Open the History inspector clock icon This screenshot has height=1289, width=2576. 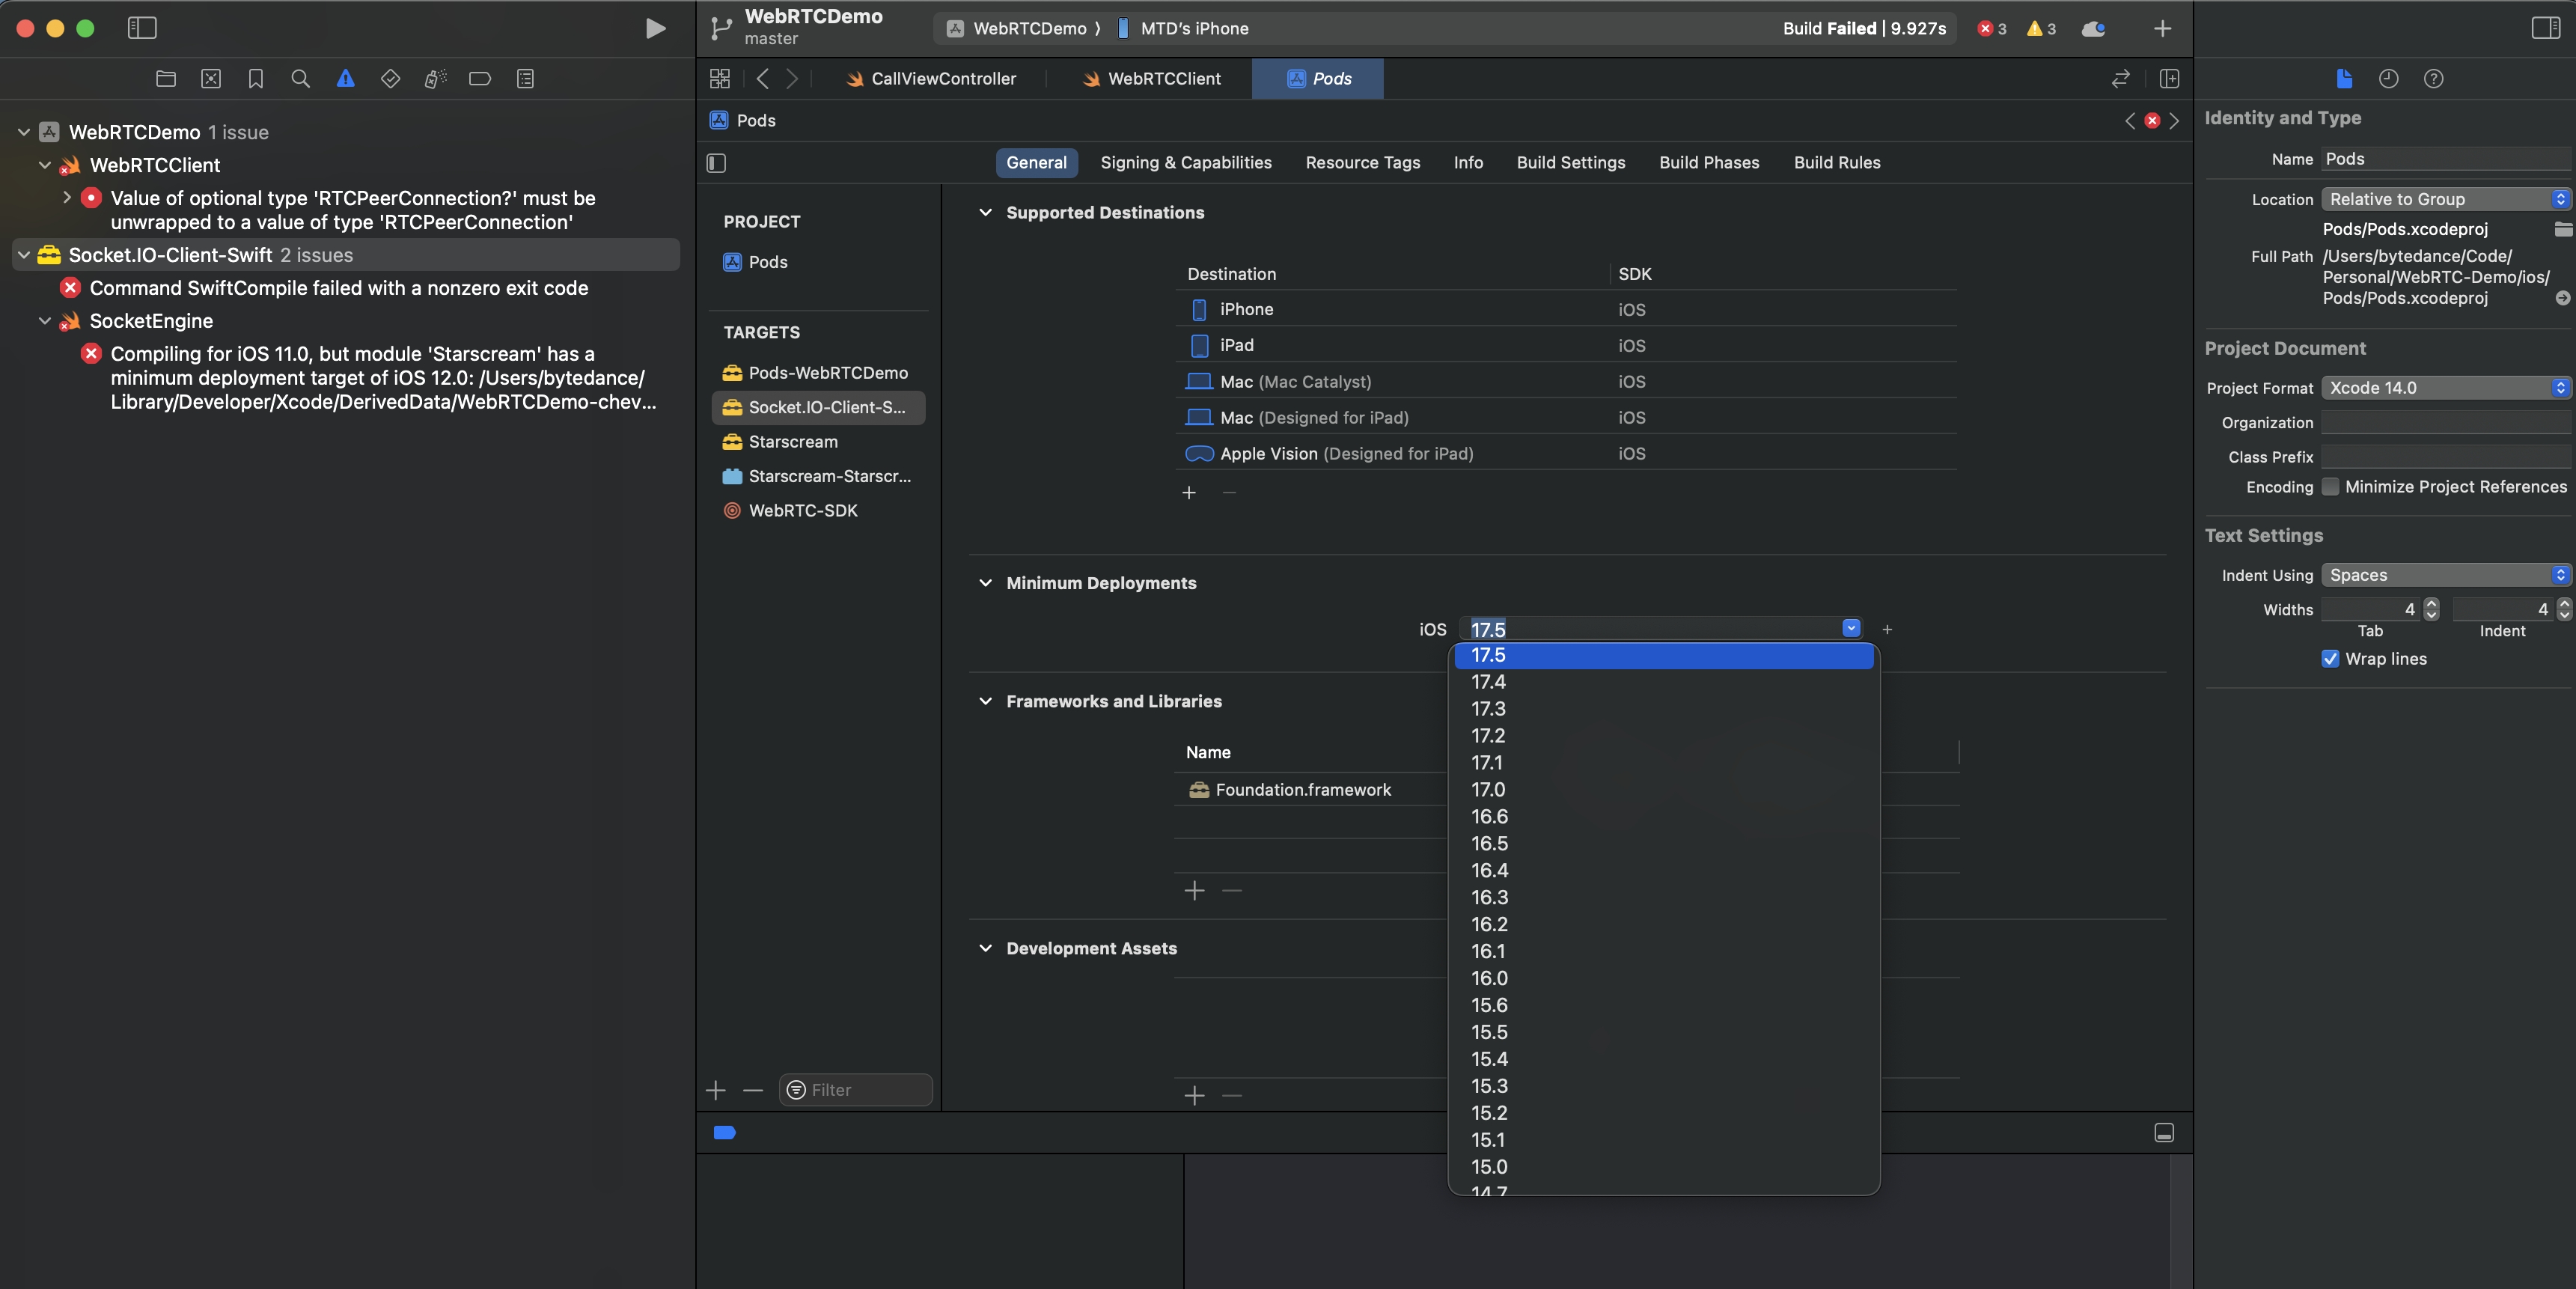click(2388, 79)
